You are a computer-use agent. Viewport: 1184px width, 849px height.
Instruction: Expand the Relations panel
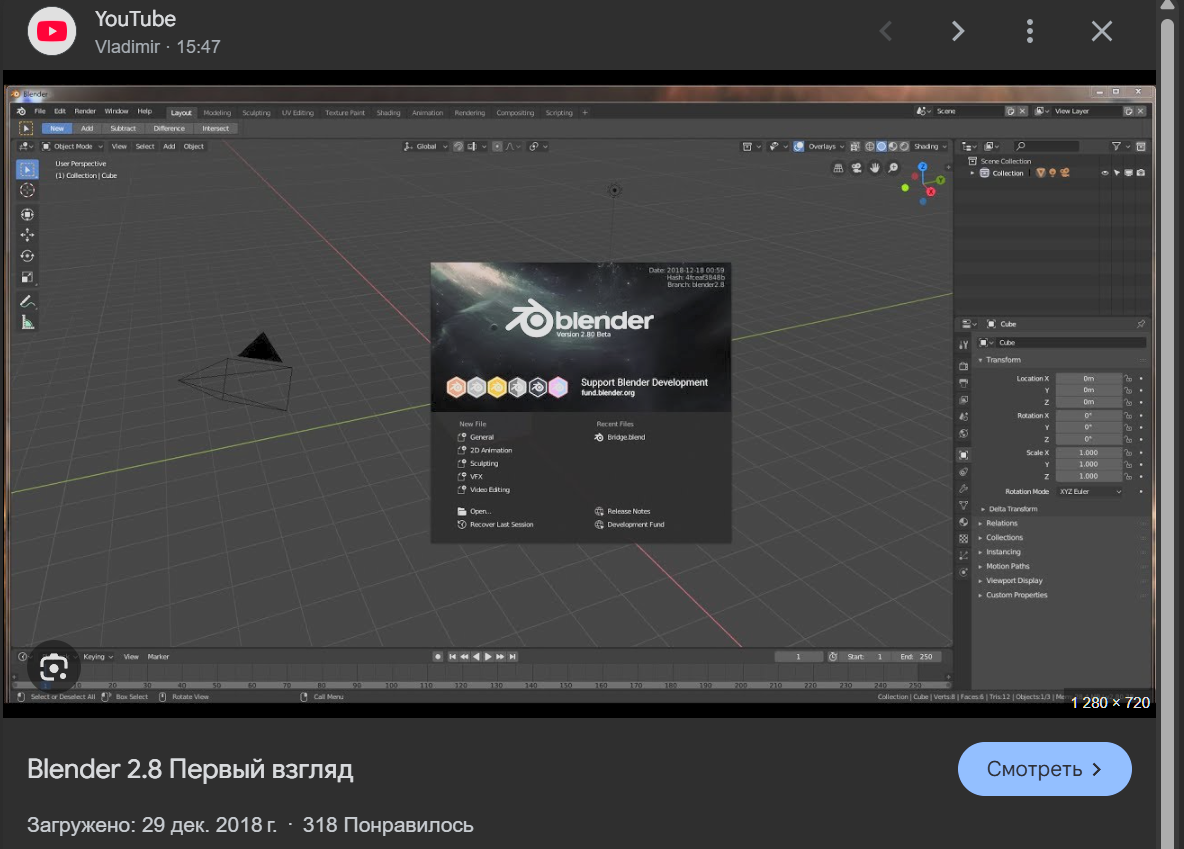point(1001,523)
